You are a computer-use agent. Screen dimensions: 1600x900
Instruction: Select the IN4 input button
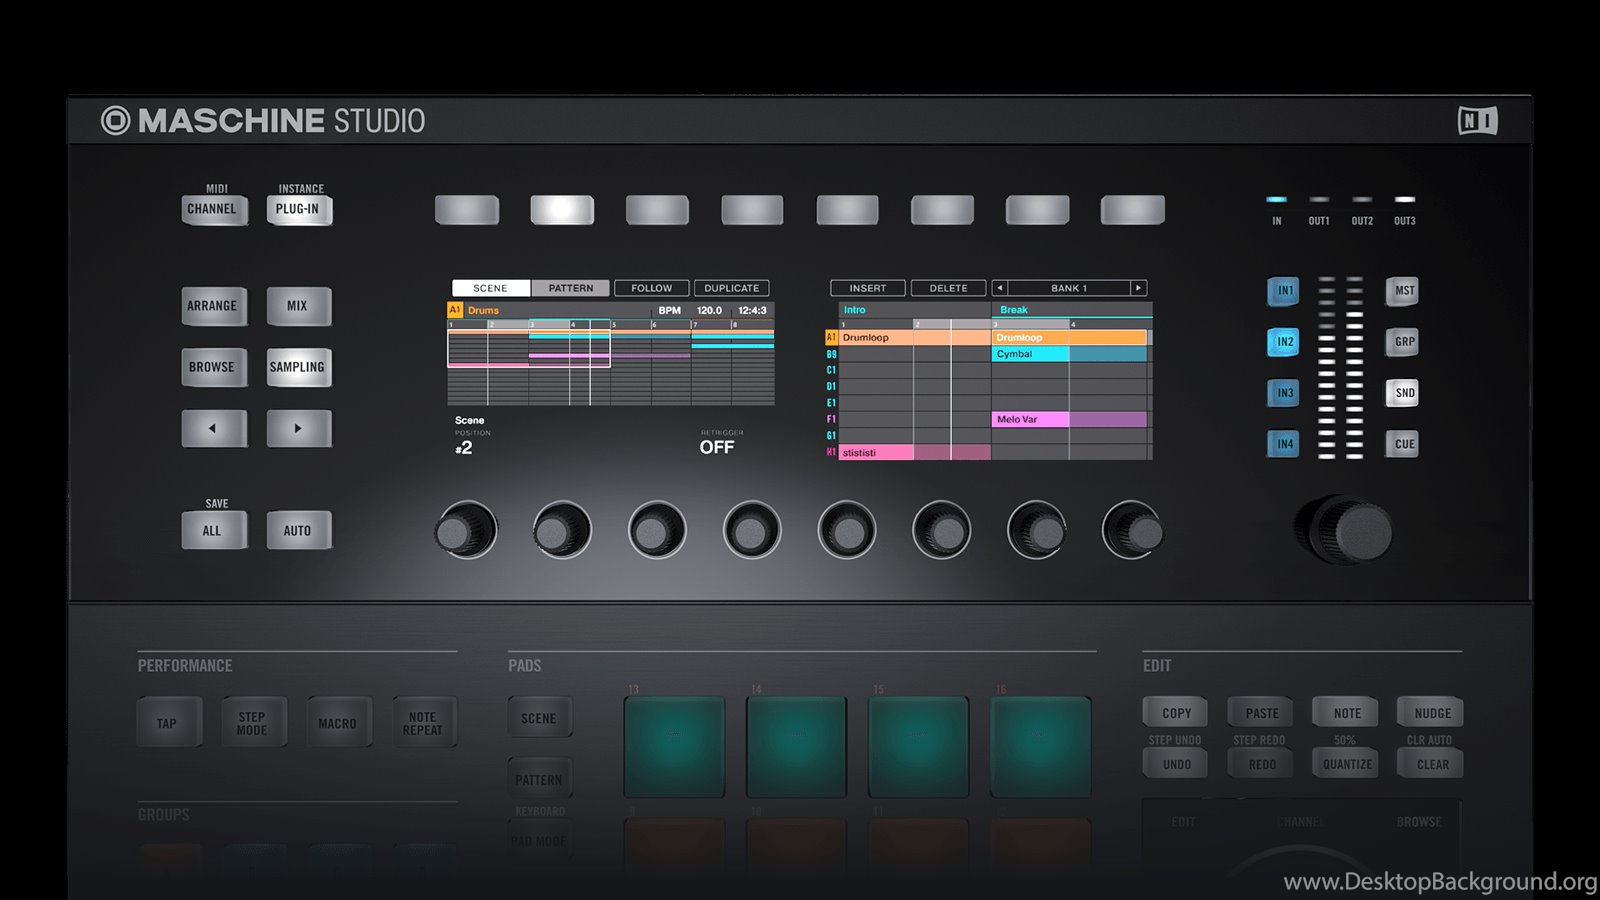(x=1284, y=444)
